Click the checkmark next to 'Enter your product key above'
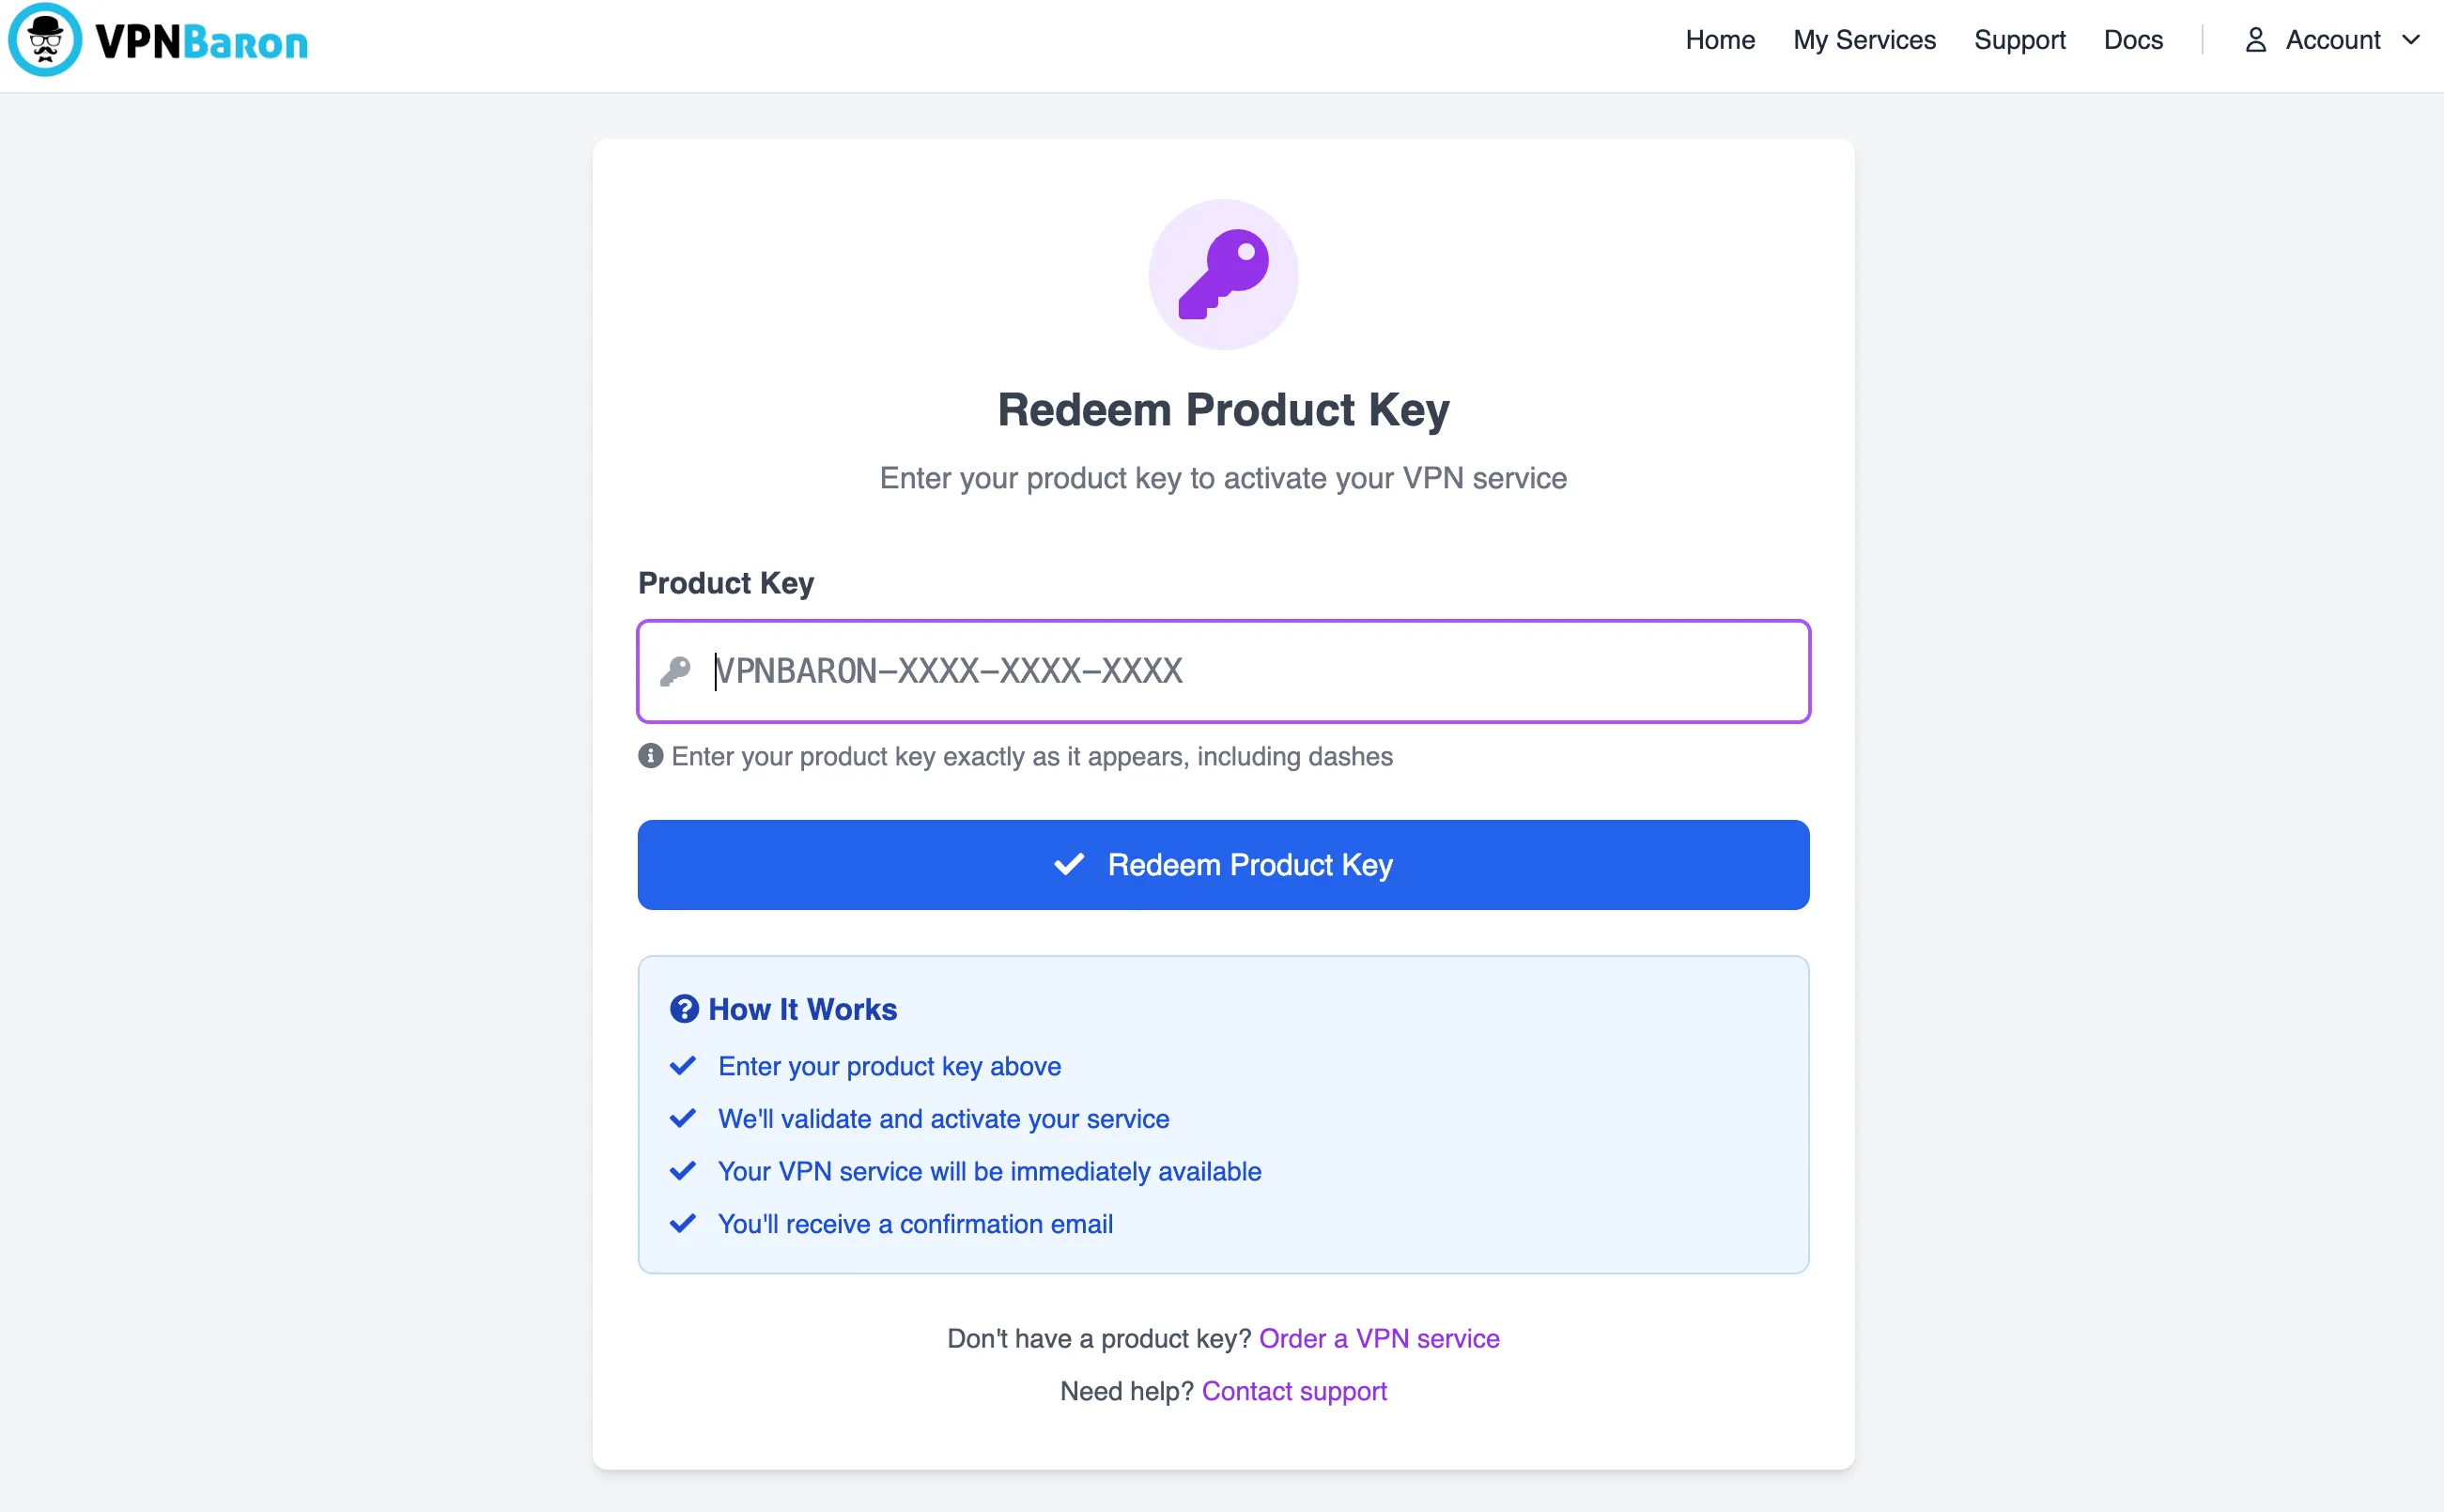The width and height of the screenshot is (2444, 1512). tap(684, 1066)
